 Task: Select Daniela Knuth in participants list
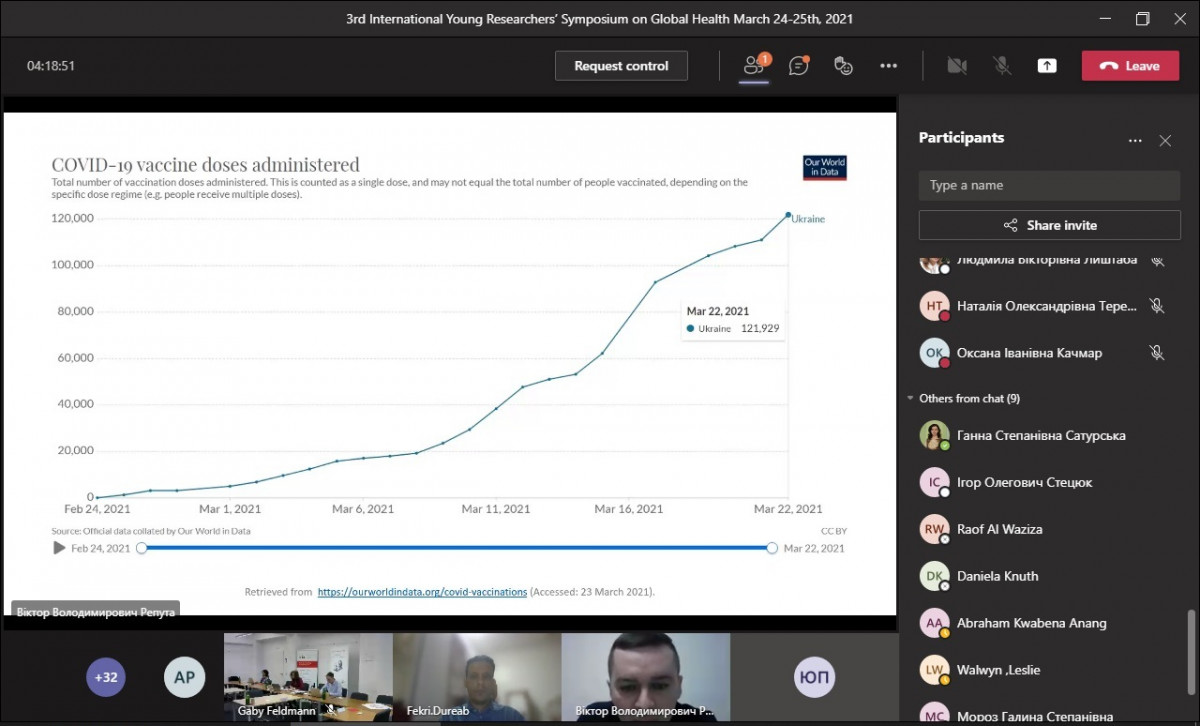997,576
